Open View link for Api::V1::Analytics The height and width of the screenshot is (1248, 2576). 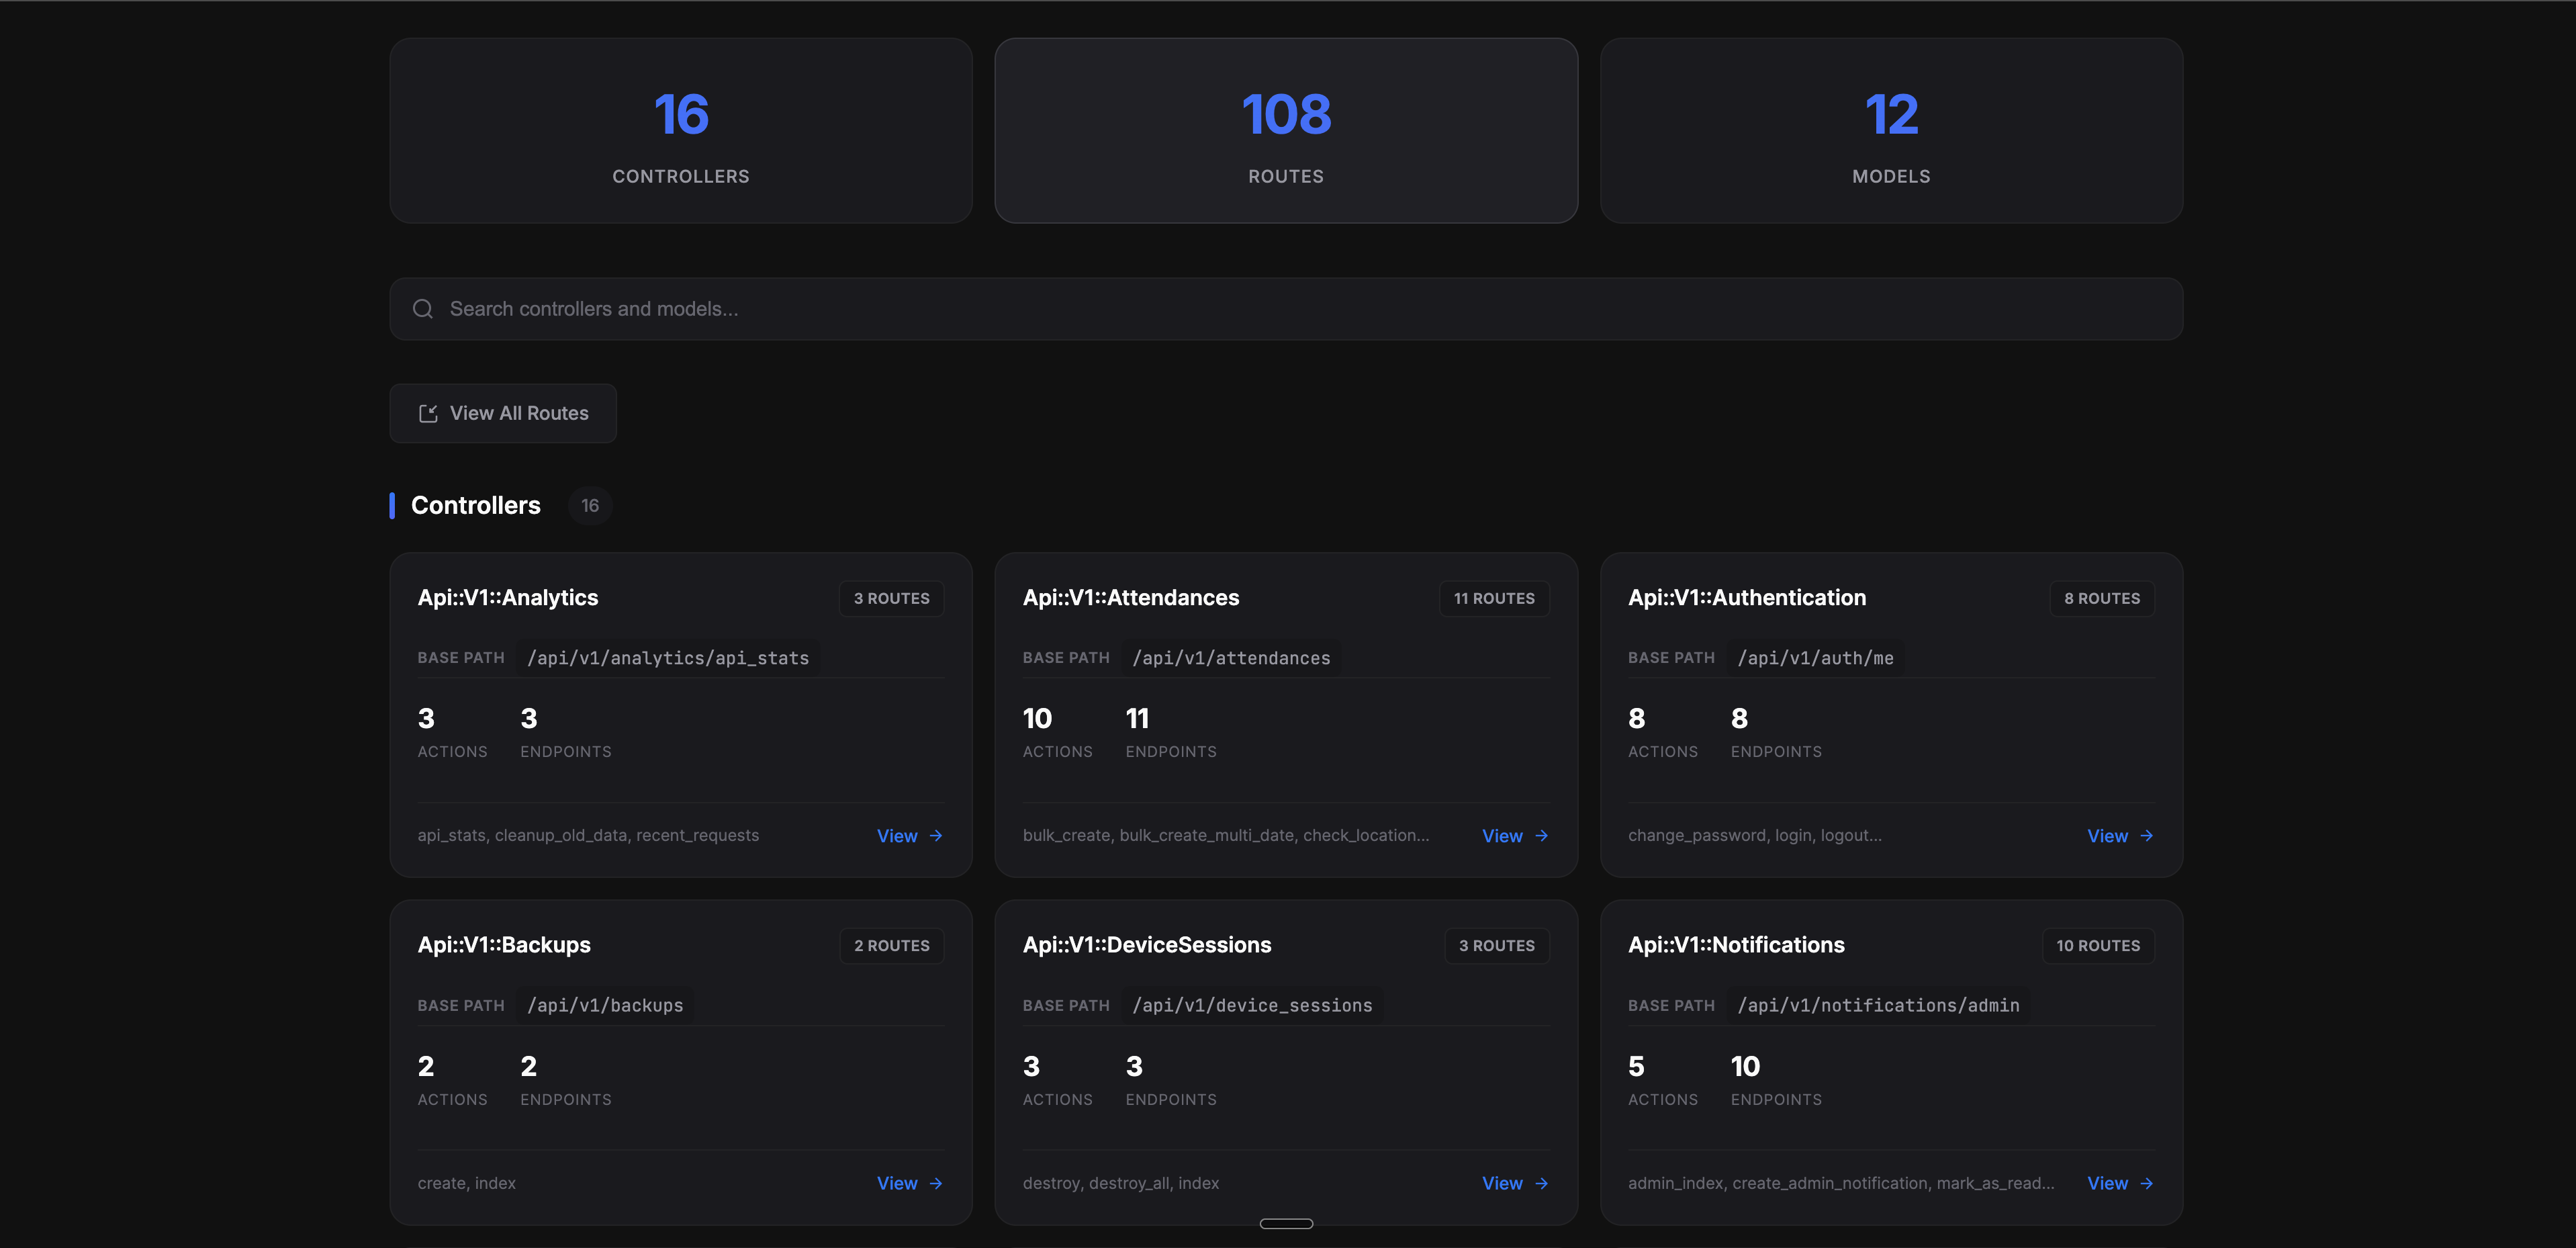click(x=910, y=836)
